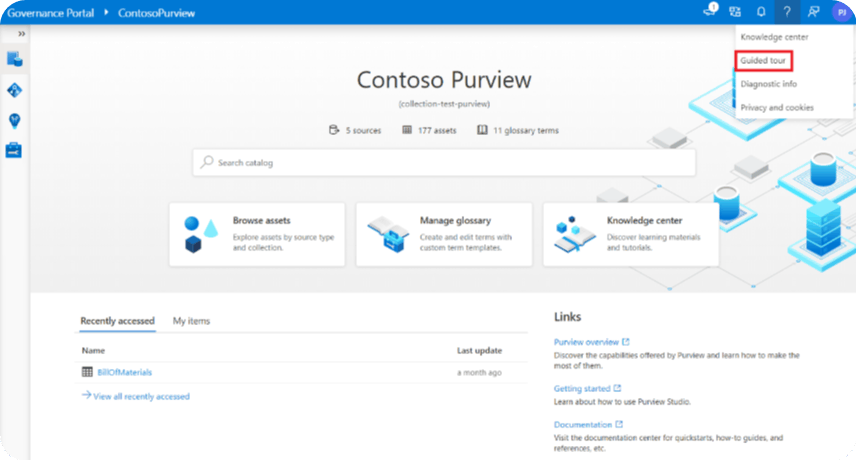Switch to the My items tab
The height and width of the screenshot is (461, 857).
point(191,321)
